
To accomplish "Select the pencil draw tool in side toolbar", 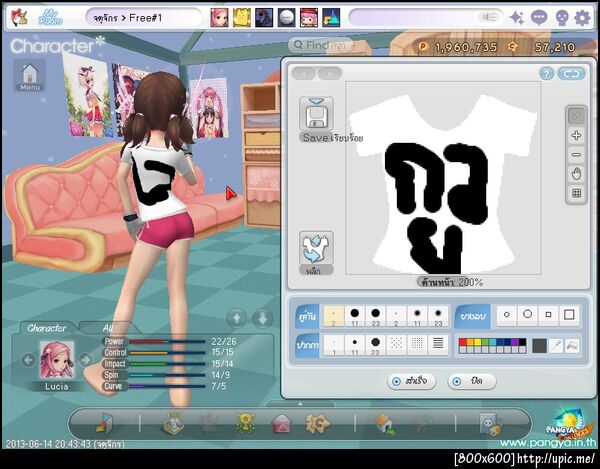I will [576, 116].
